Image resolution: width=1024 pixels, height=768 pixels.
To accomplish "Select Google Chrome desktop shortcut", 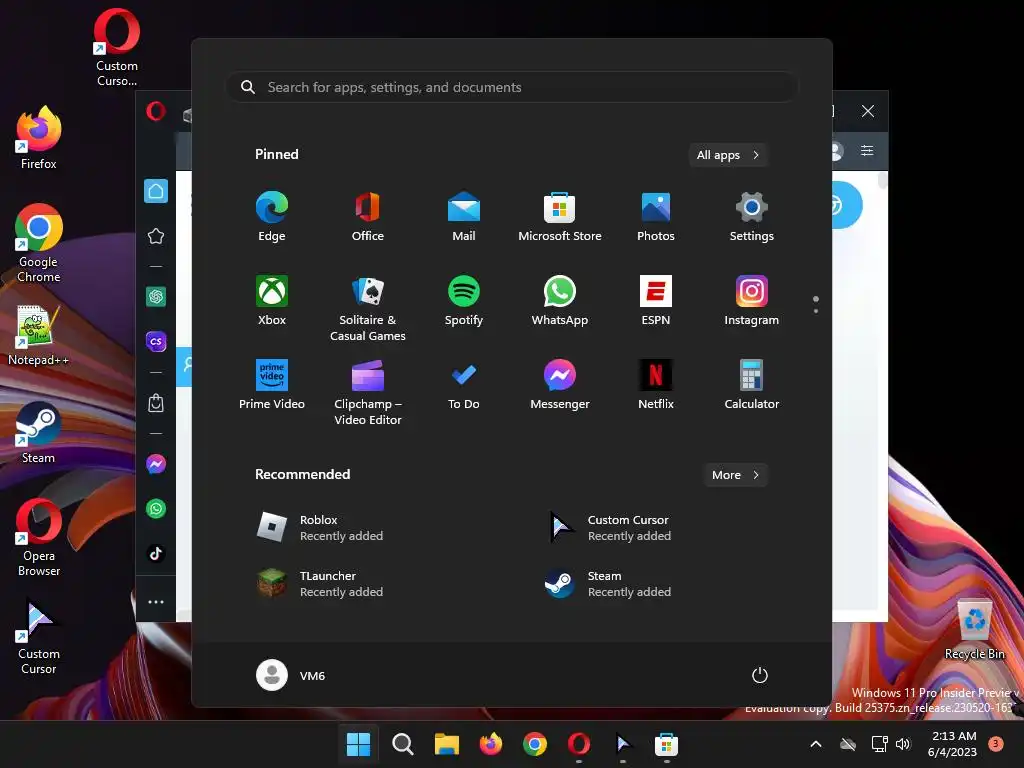I will pyautogui.click(x=39, y=243).
